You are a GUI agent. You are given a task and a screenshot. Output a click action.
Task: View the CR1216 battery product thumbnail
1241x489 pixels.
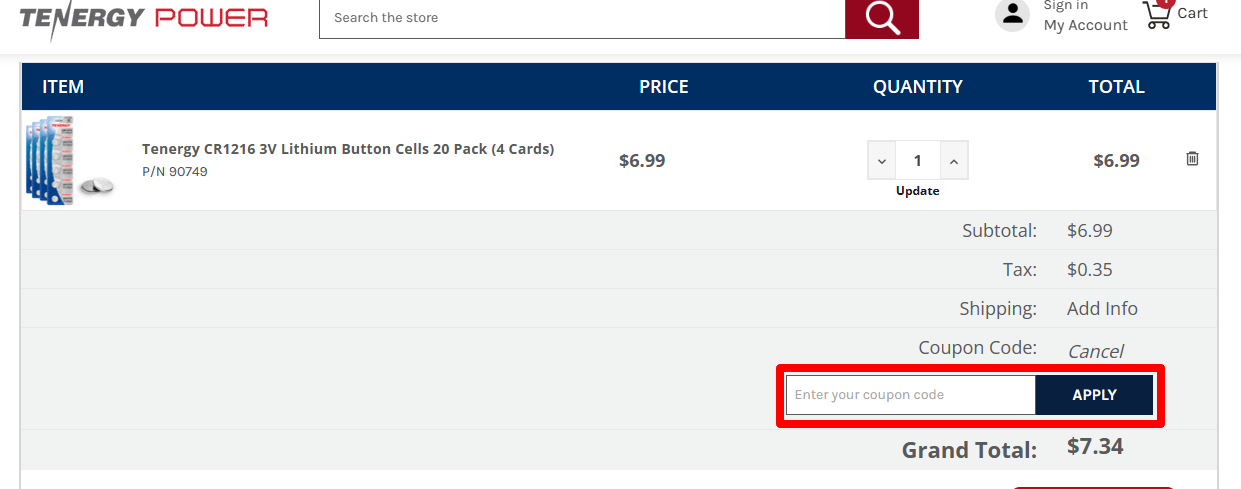[68, 160]
